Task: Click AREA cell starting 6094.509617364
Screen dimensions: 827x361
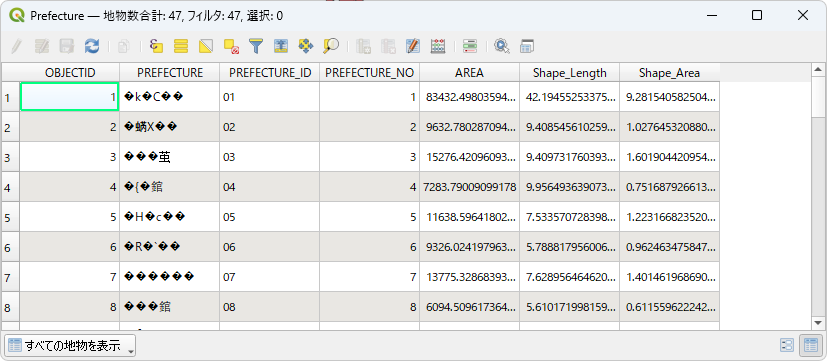Action: [469, 307]
